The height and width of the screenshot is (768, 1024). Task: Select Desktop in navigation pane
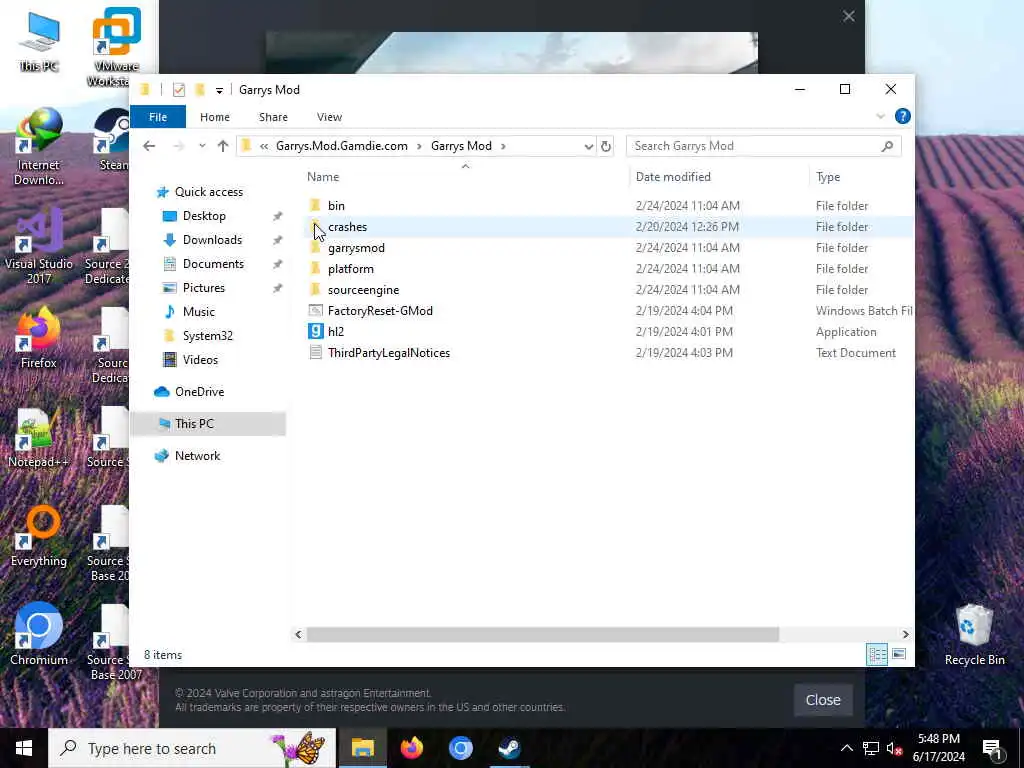coord(204,216)
